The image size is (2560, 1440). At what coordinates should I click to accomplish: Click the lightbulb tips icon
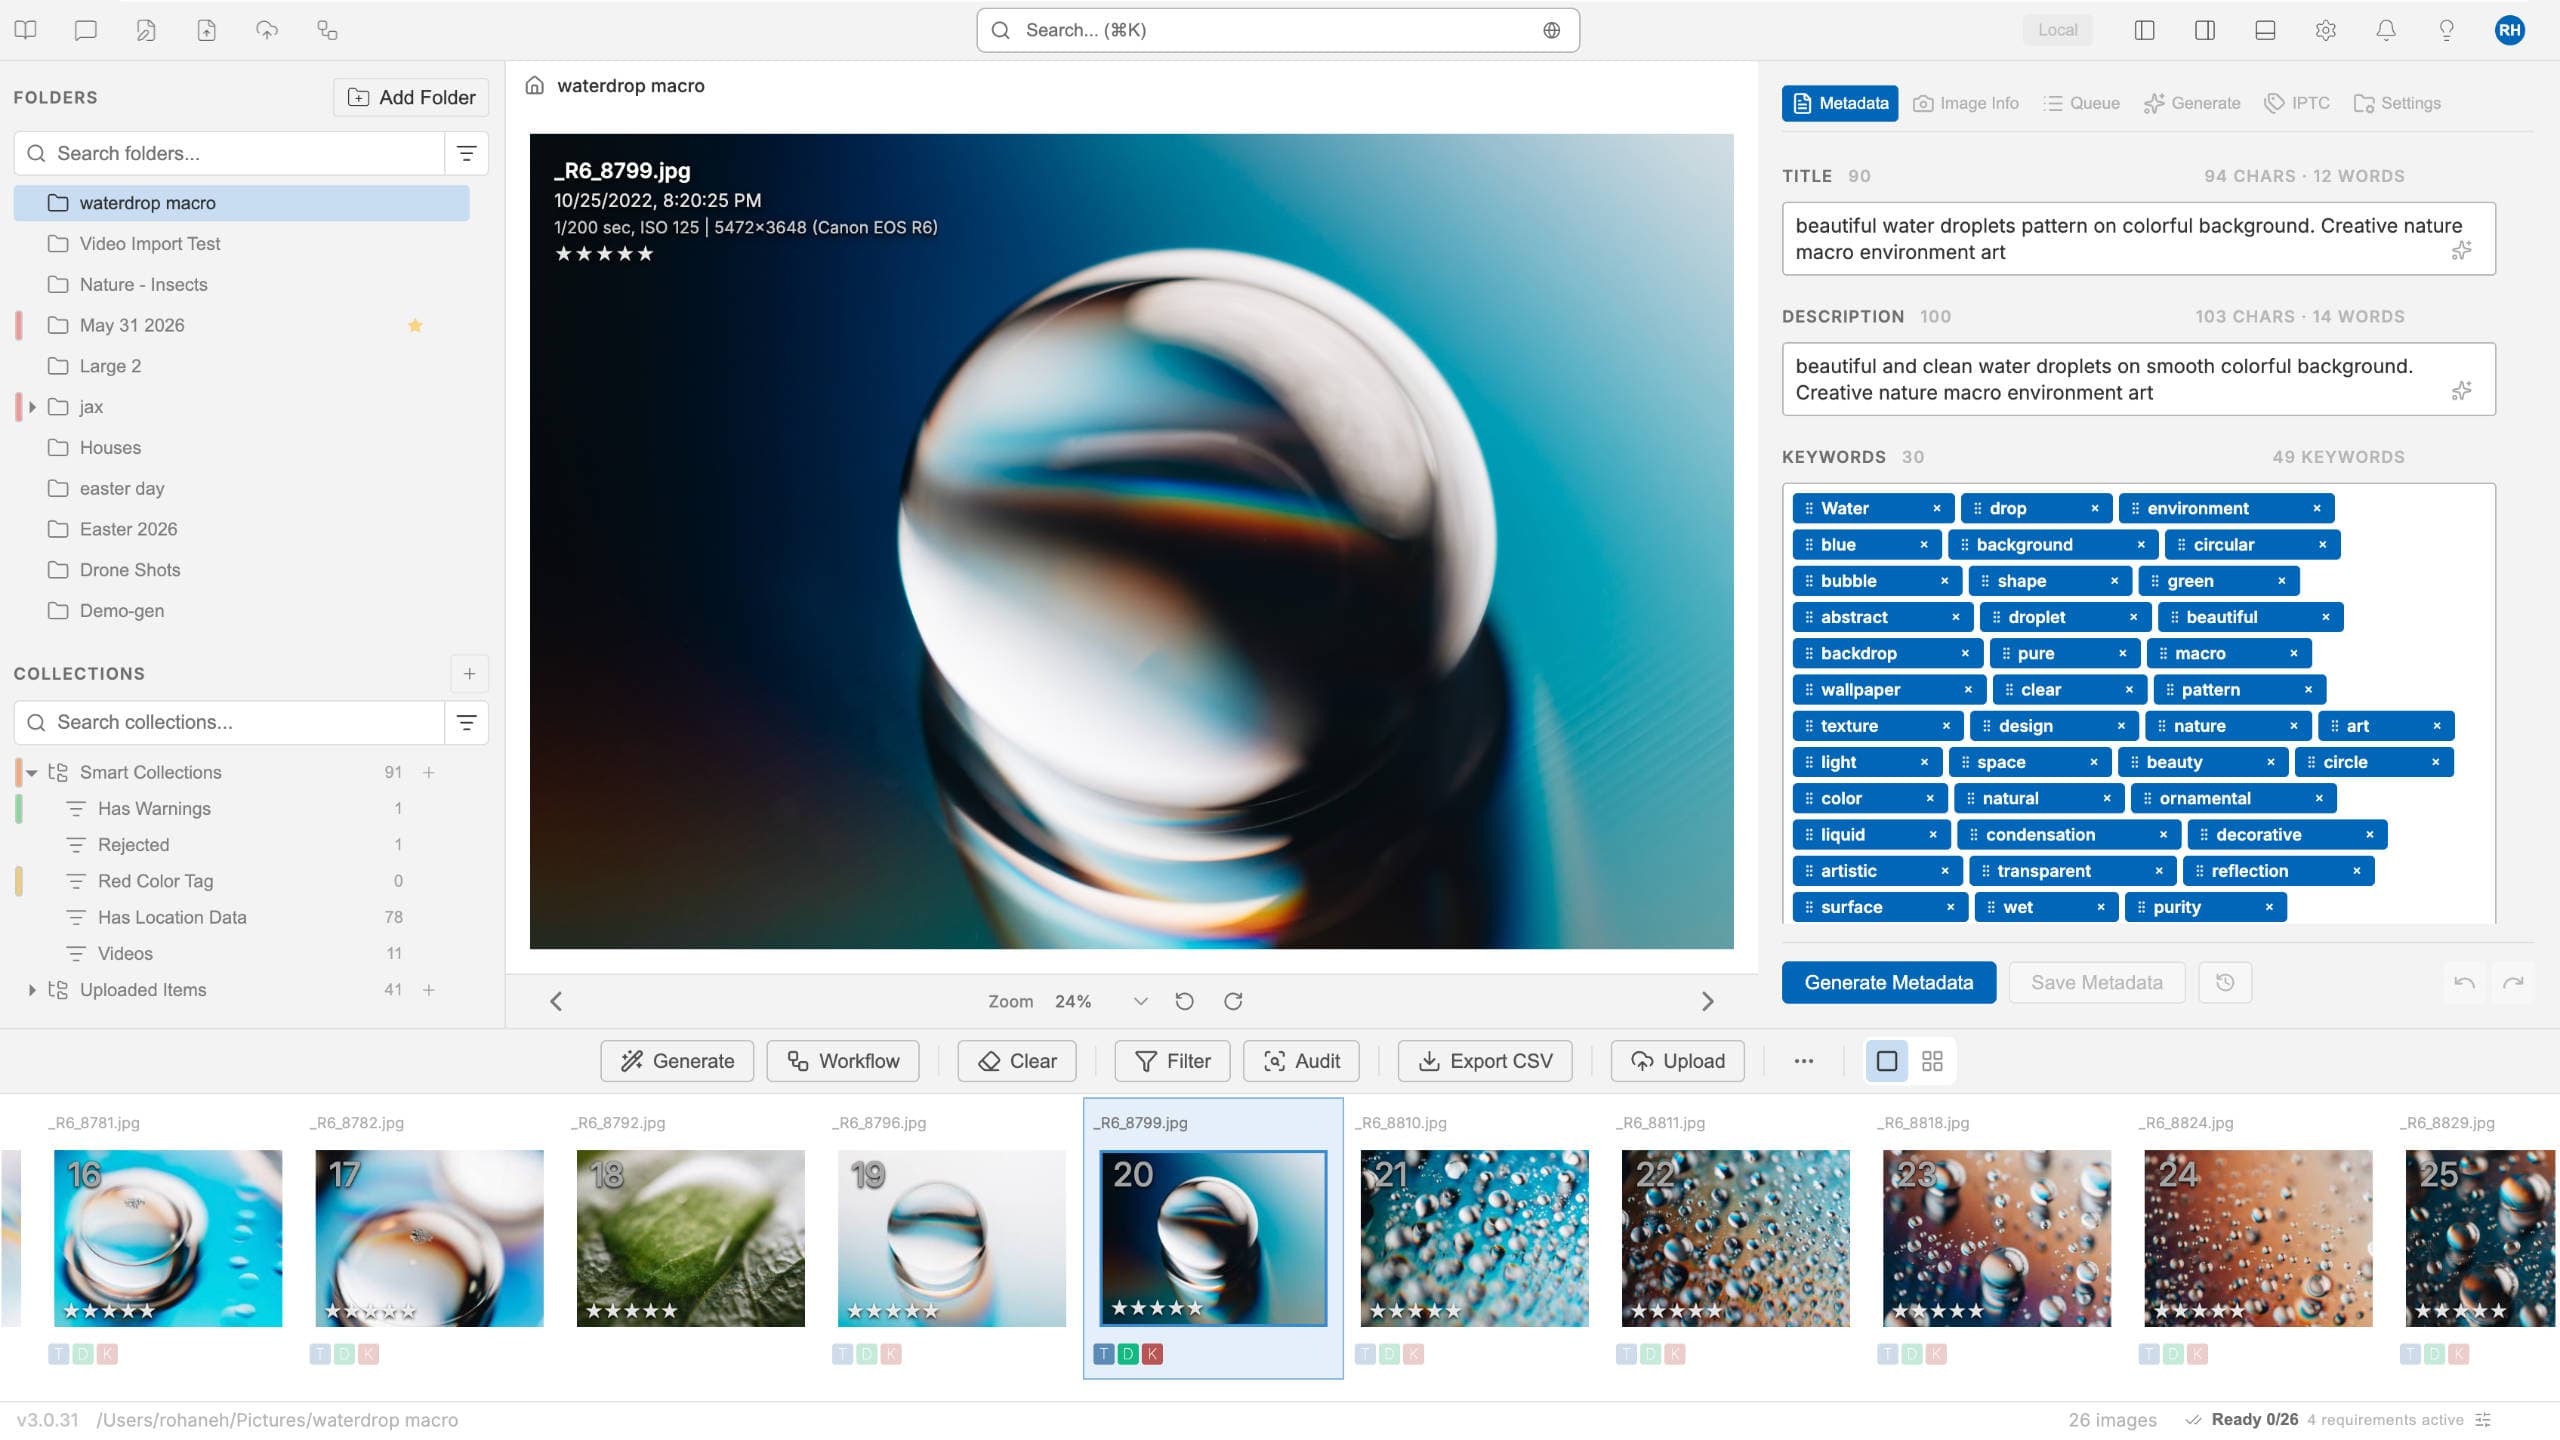tap(2446, 30)
